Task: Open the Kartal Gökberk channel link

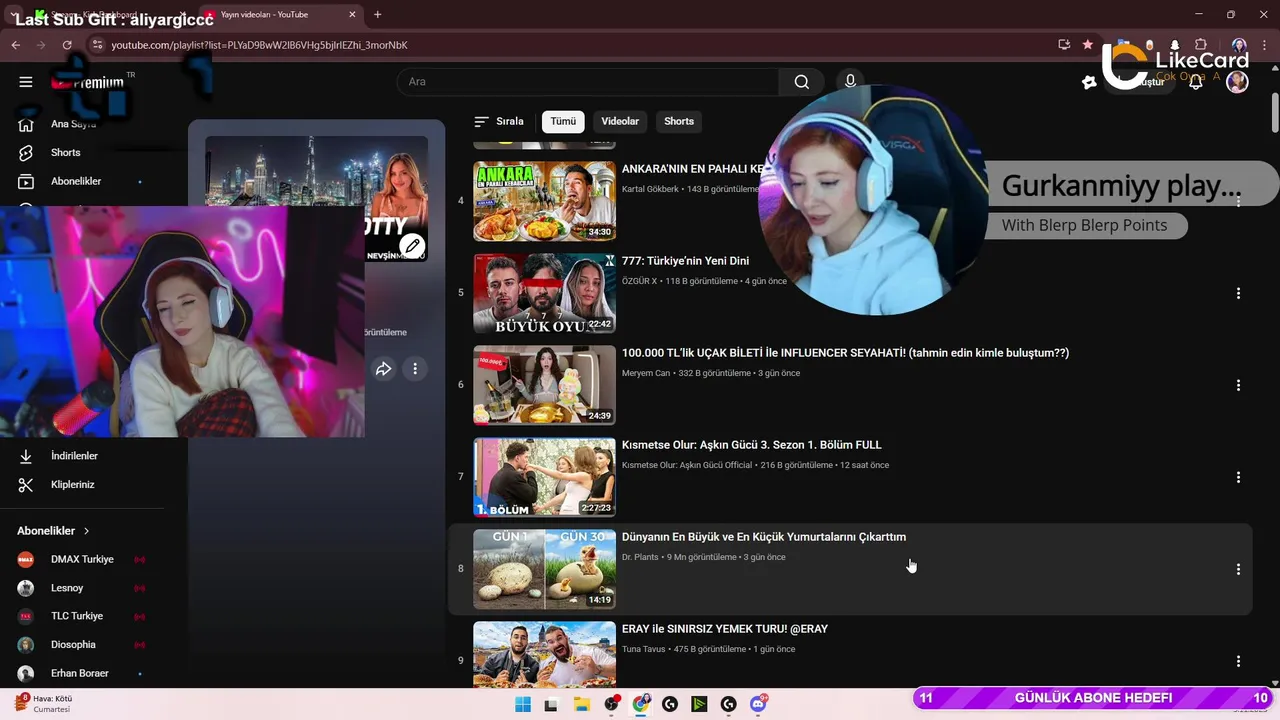Action: 650,189
